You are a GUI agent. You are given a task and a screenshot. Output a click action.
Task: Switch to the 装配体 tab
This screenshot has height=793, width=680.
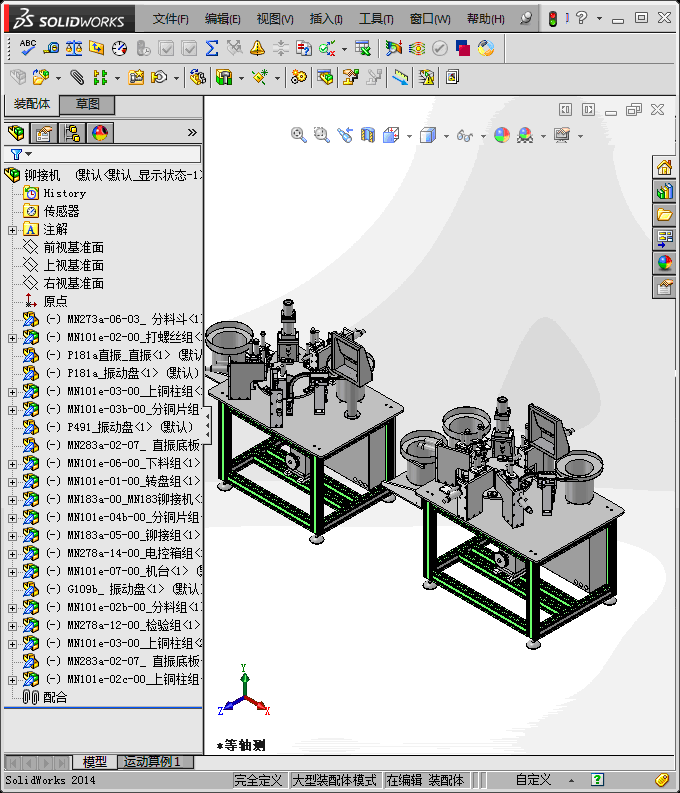click(32, 104)
